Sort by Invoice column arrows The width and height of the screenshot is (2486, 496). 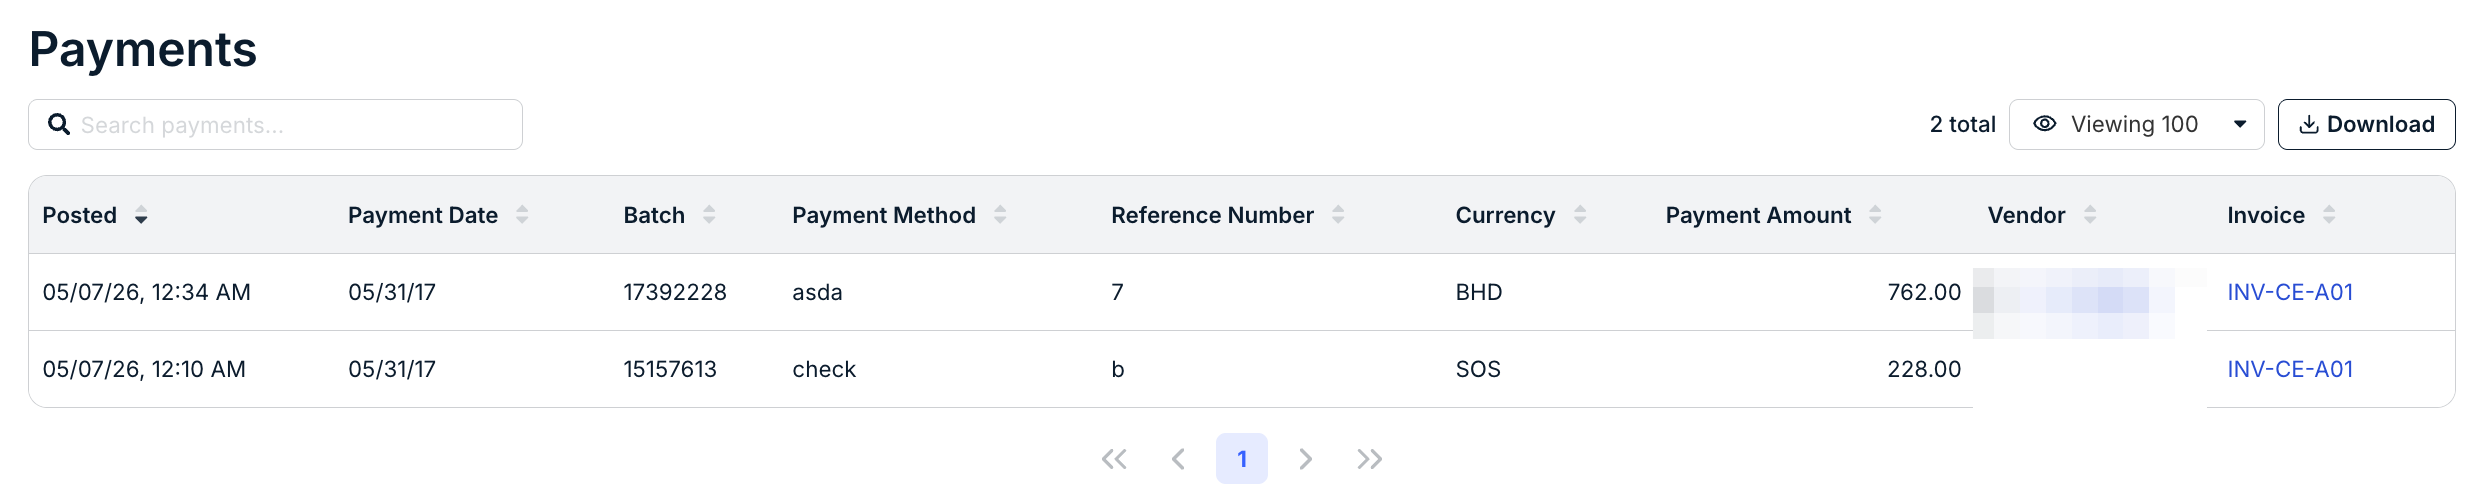point(2329,215)
